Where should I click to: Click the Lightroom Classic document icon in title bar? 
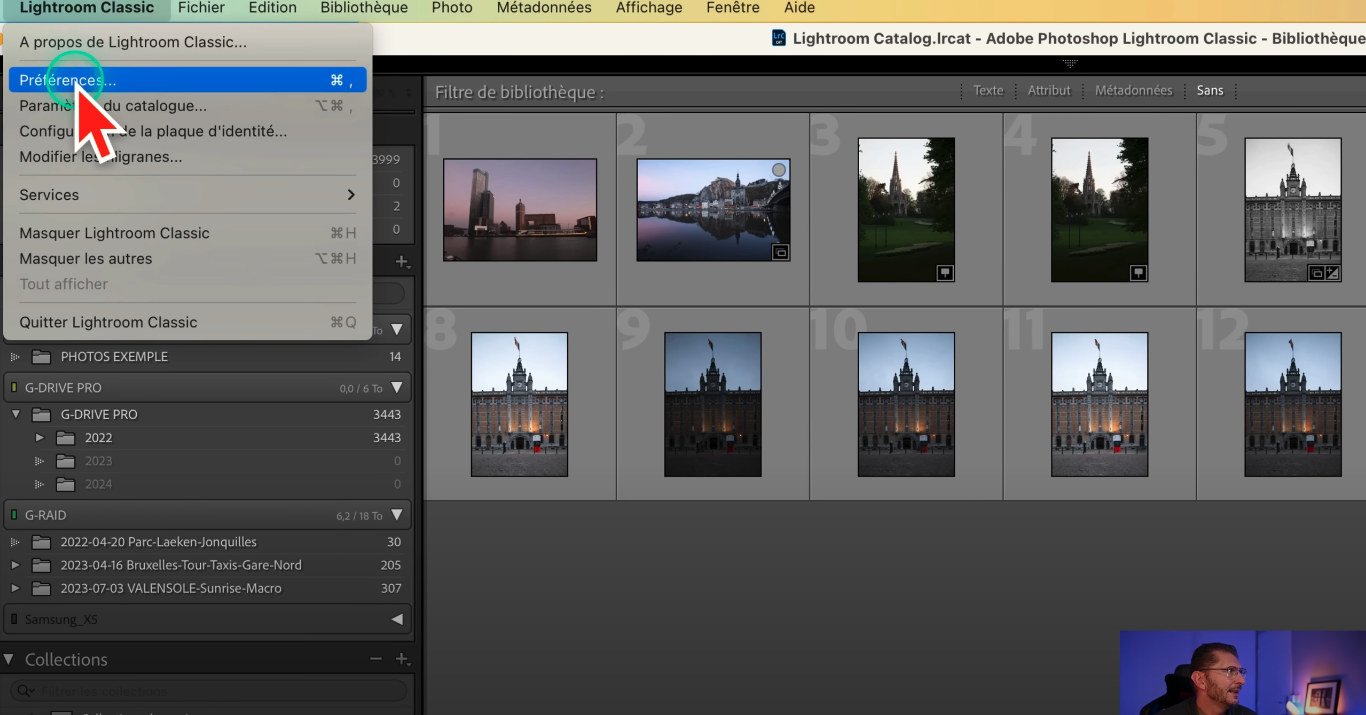(x=779, y=38)
